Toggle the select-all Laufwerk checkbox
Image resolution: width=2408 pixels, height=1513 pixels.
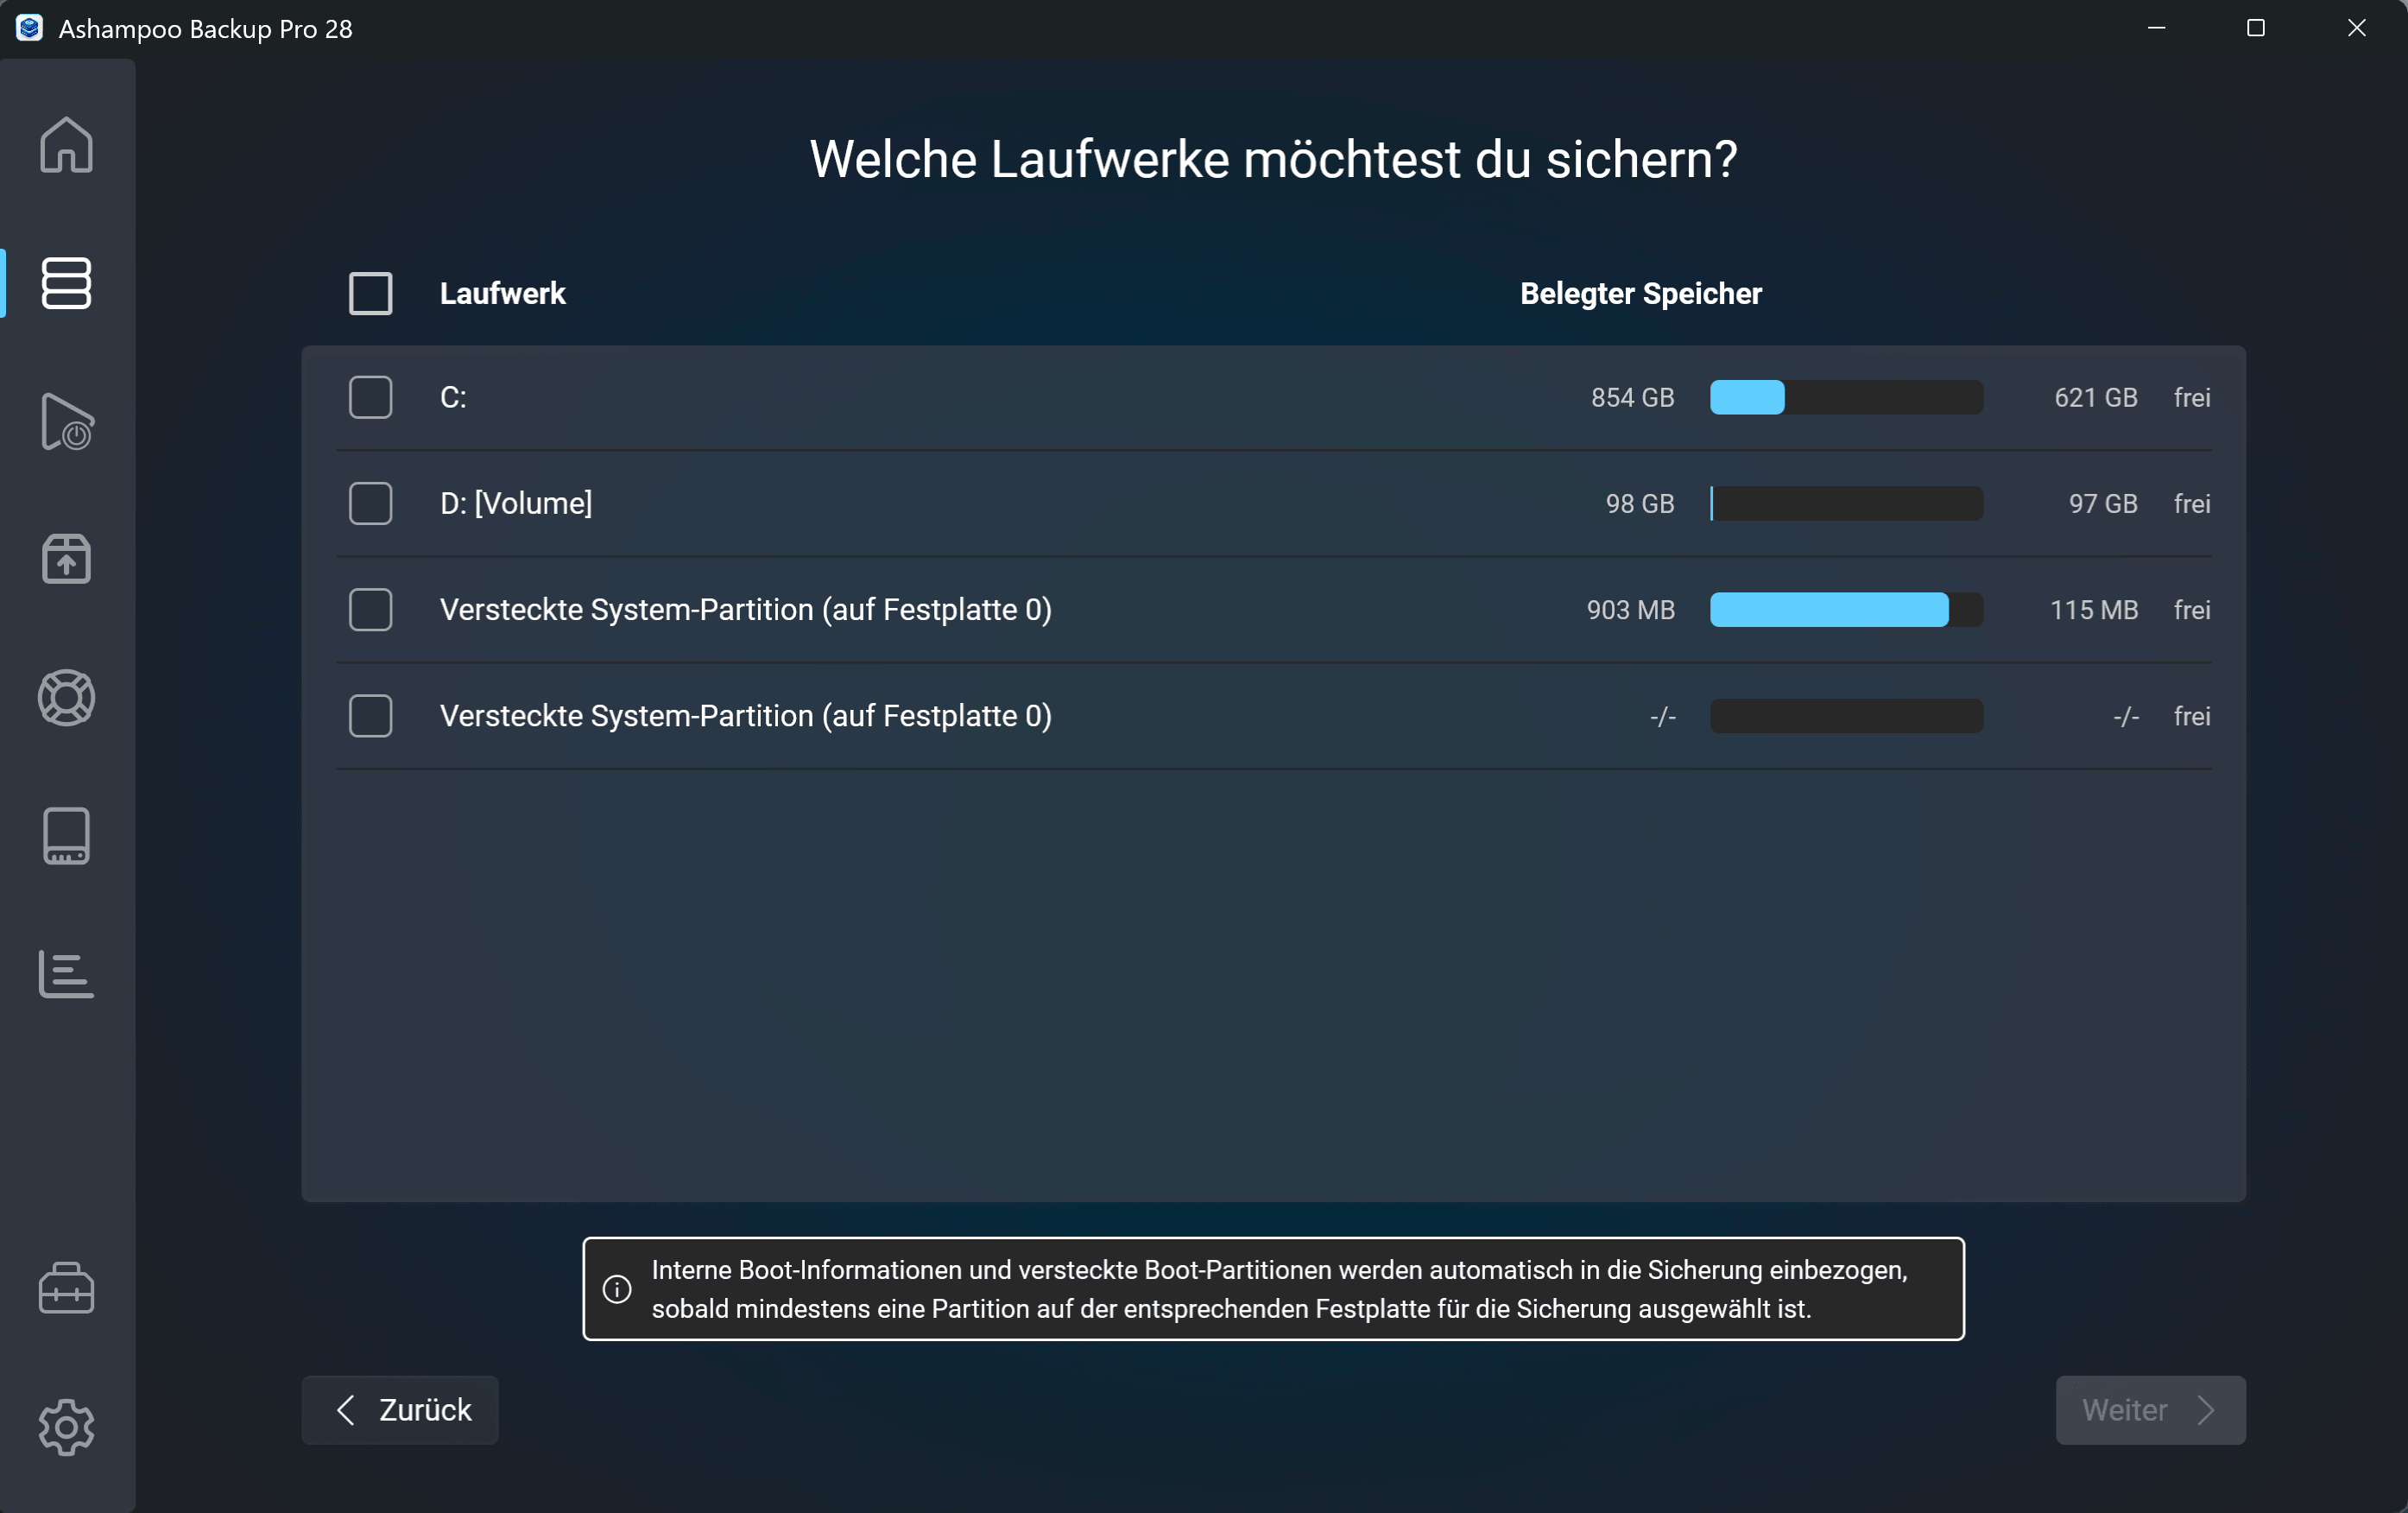pos(370,293)
